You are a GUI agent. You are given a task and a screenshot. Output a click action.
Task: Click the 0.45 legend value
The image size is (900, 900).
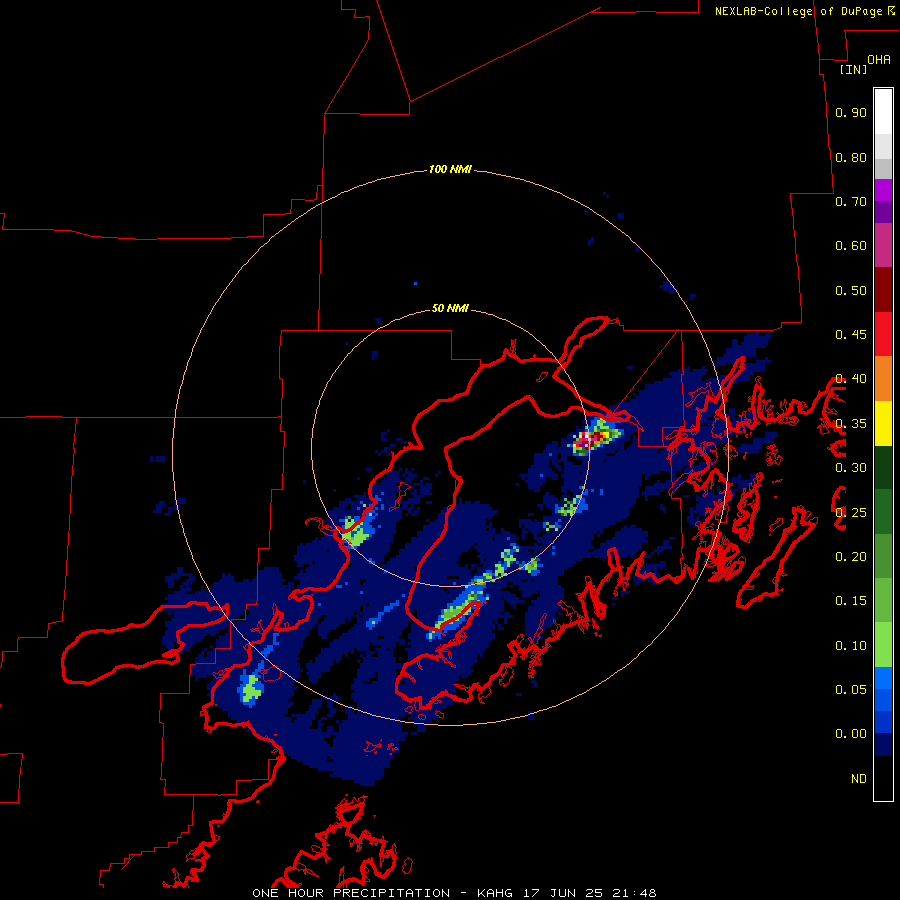(x=851, y=335)
